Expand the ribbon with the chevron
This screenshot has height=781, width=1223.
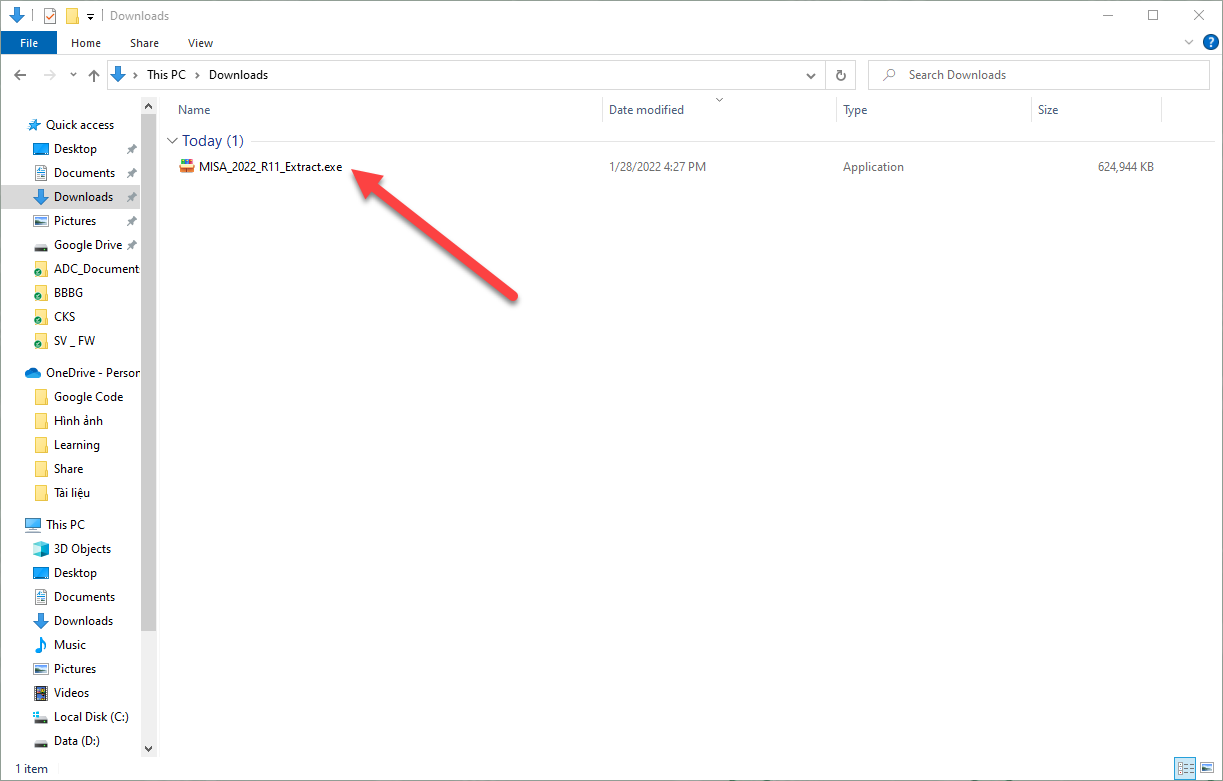coord(1189,43)
